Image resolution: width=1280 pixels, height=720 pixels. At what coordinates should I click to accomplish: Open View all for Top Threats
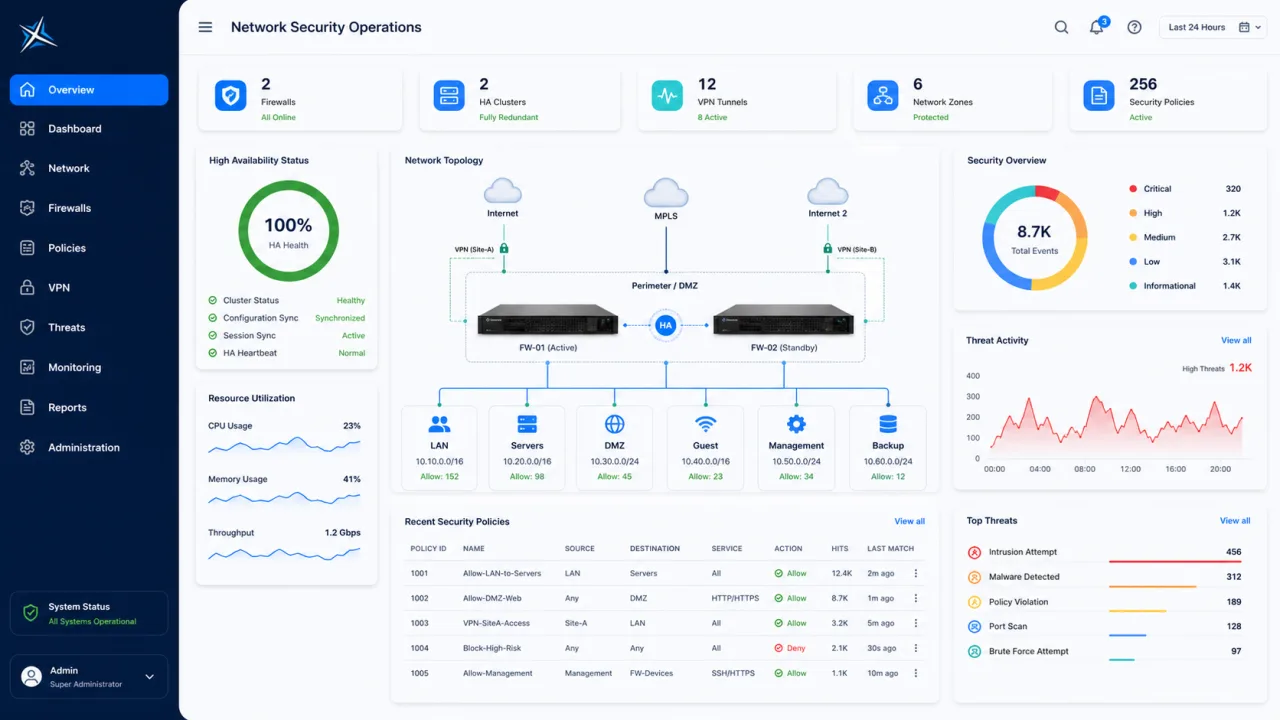pyautogui.click(x=1235, y=520)
